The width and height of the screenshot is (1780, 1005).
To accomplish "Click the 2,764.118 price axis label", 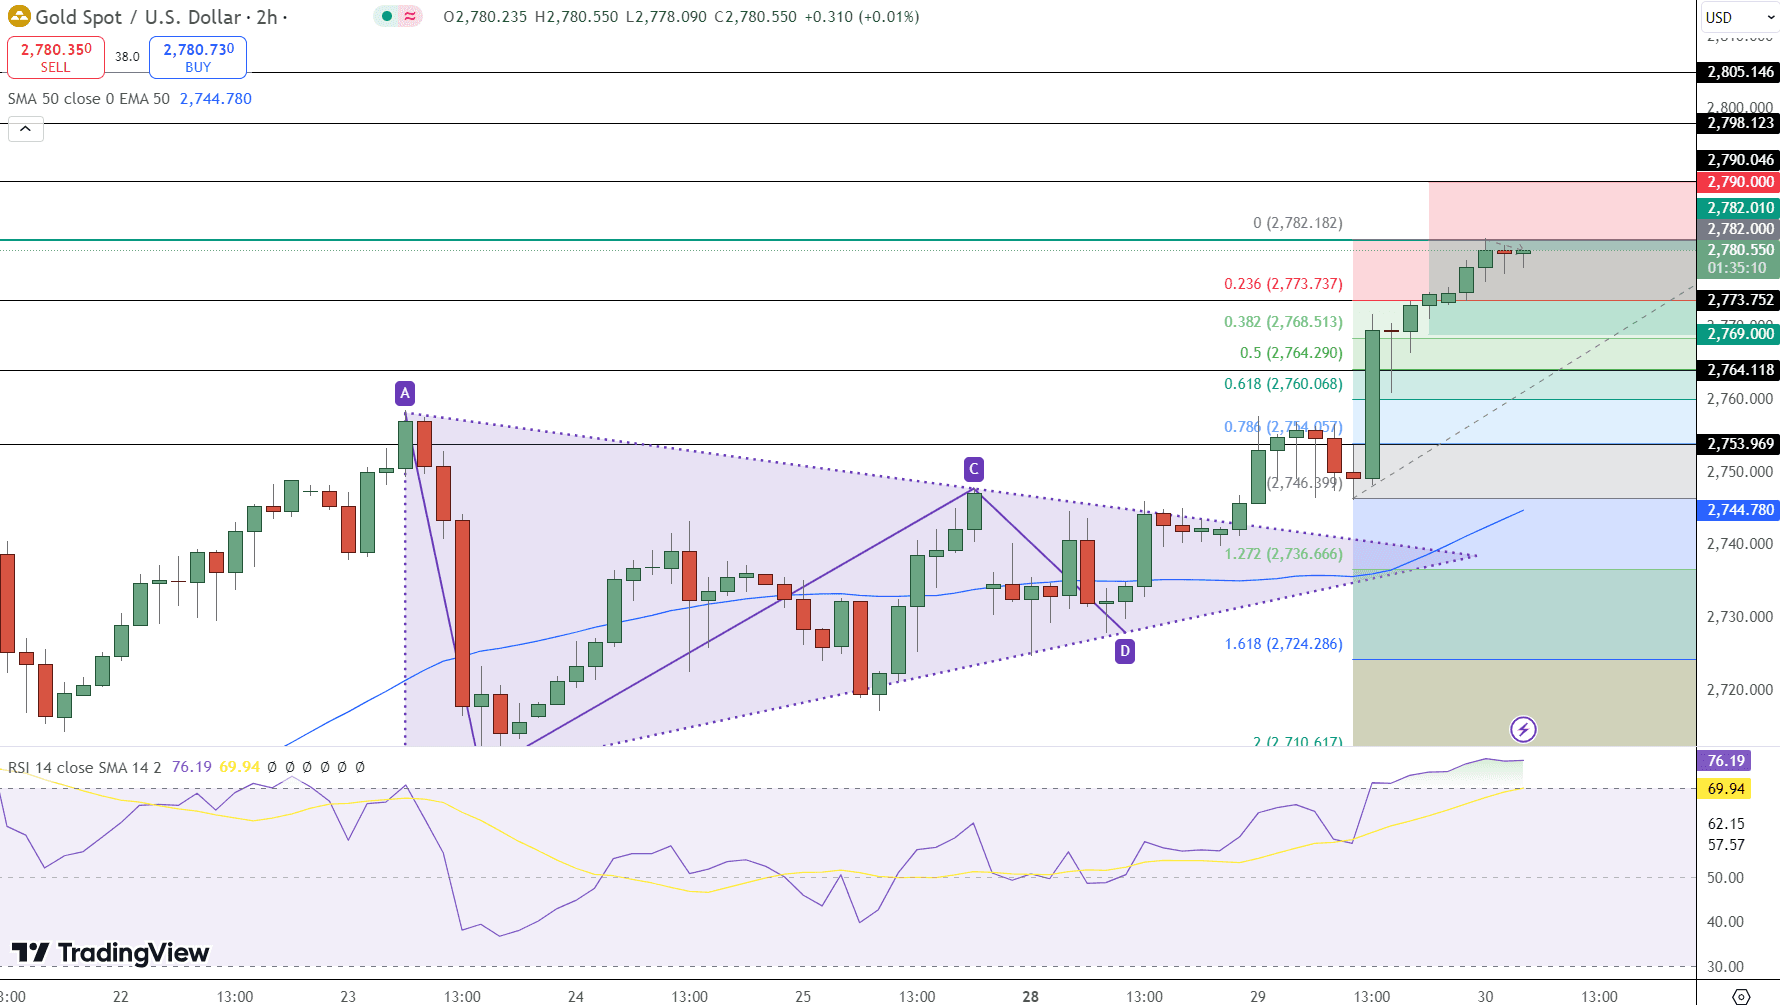I will (1740, 370).
